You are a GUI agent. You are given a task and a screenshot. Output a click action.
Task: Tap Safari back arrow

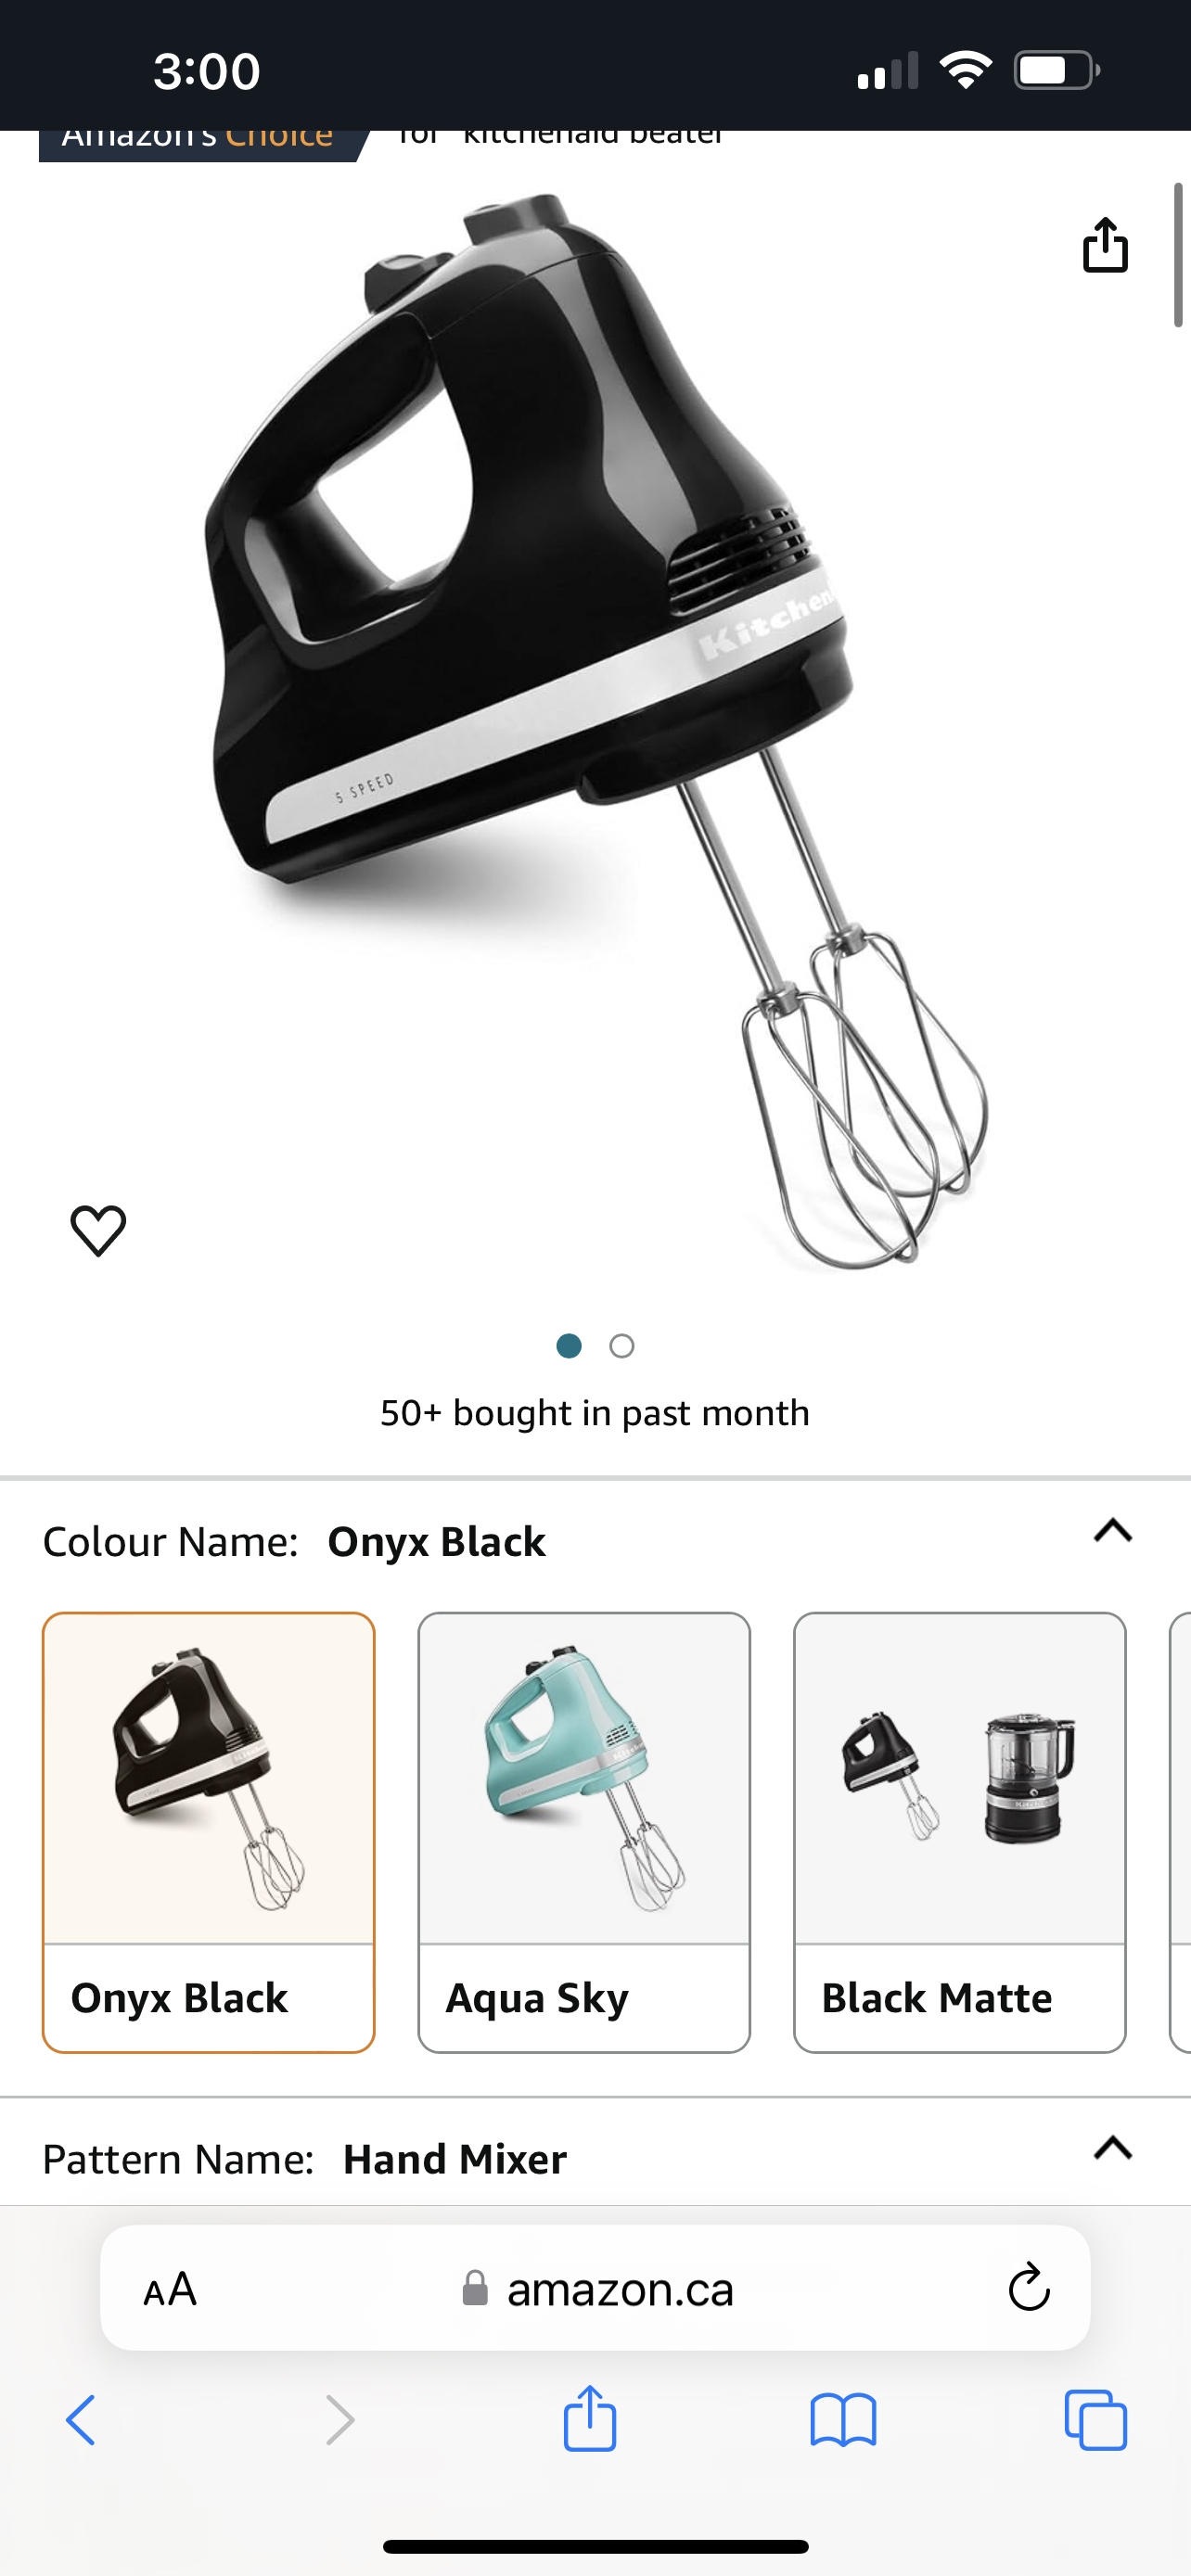[81, 2420]
